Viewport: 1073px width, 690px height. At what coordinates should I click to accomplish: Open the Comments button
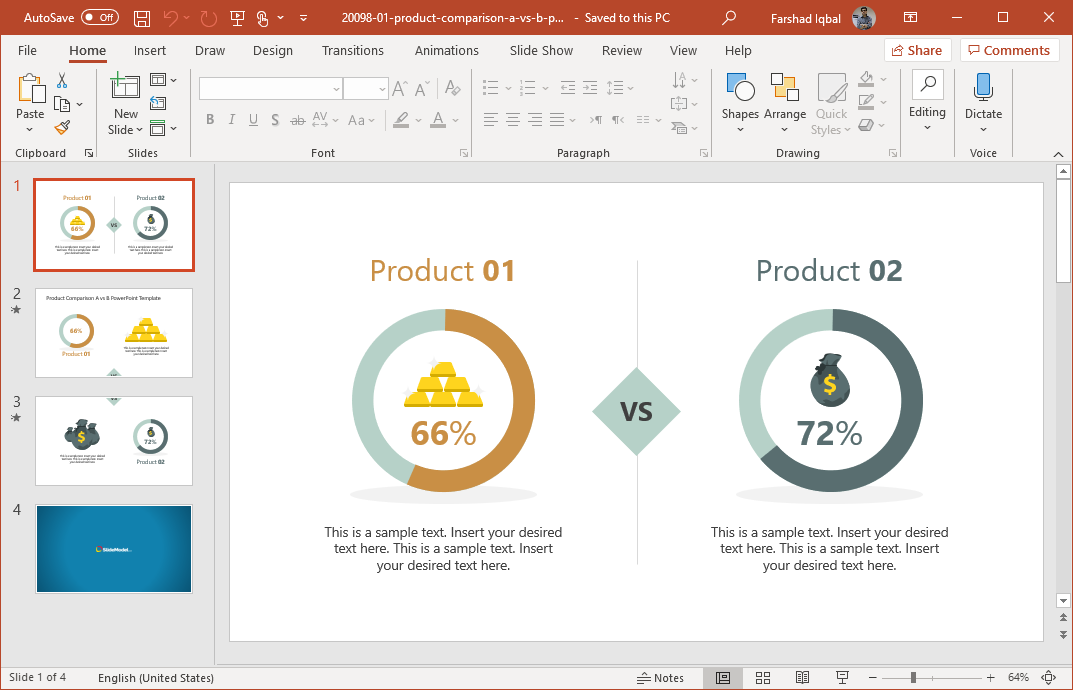[x=1009, y=50]
